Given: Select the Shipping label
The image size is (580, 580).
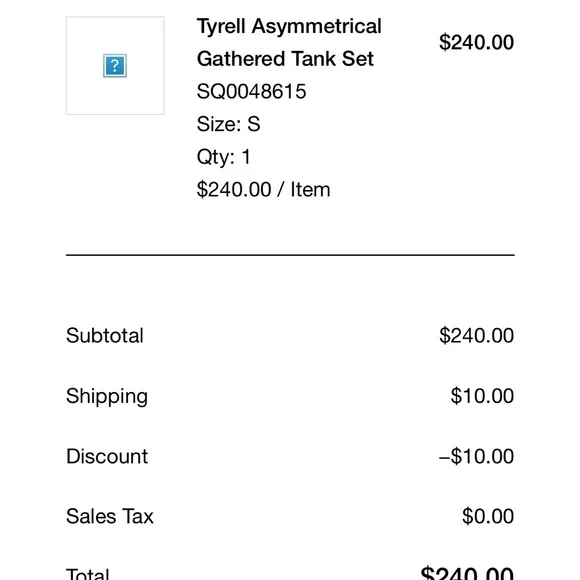Looking at the screenshot, I should point(107,397).
